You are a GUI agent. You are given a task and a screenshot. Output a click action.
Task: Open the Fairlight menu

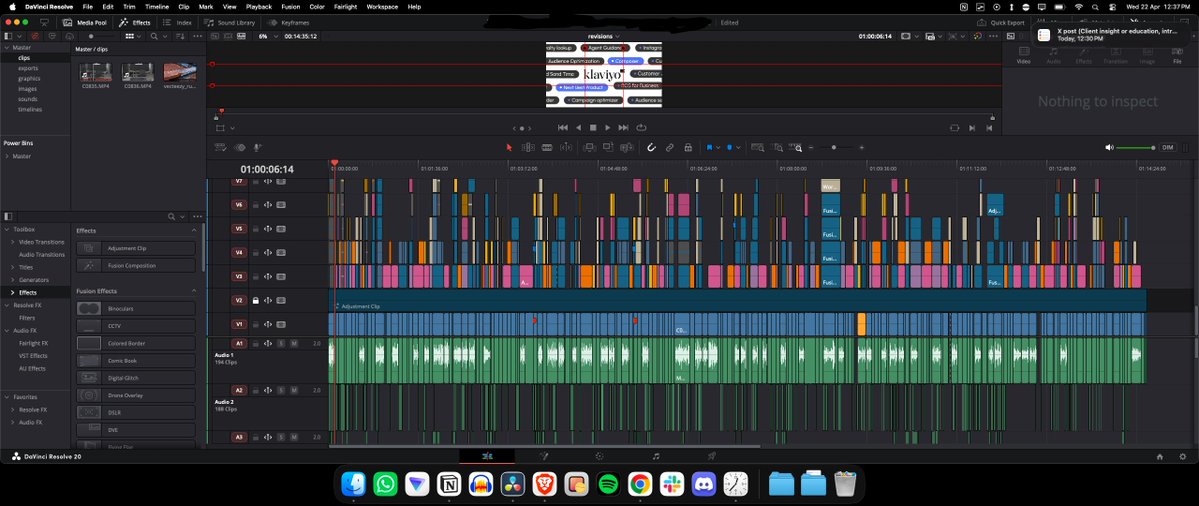click(346, 6)
